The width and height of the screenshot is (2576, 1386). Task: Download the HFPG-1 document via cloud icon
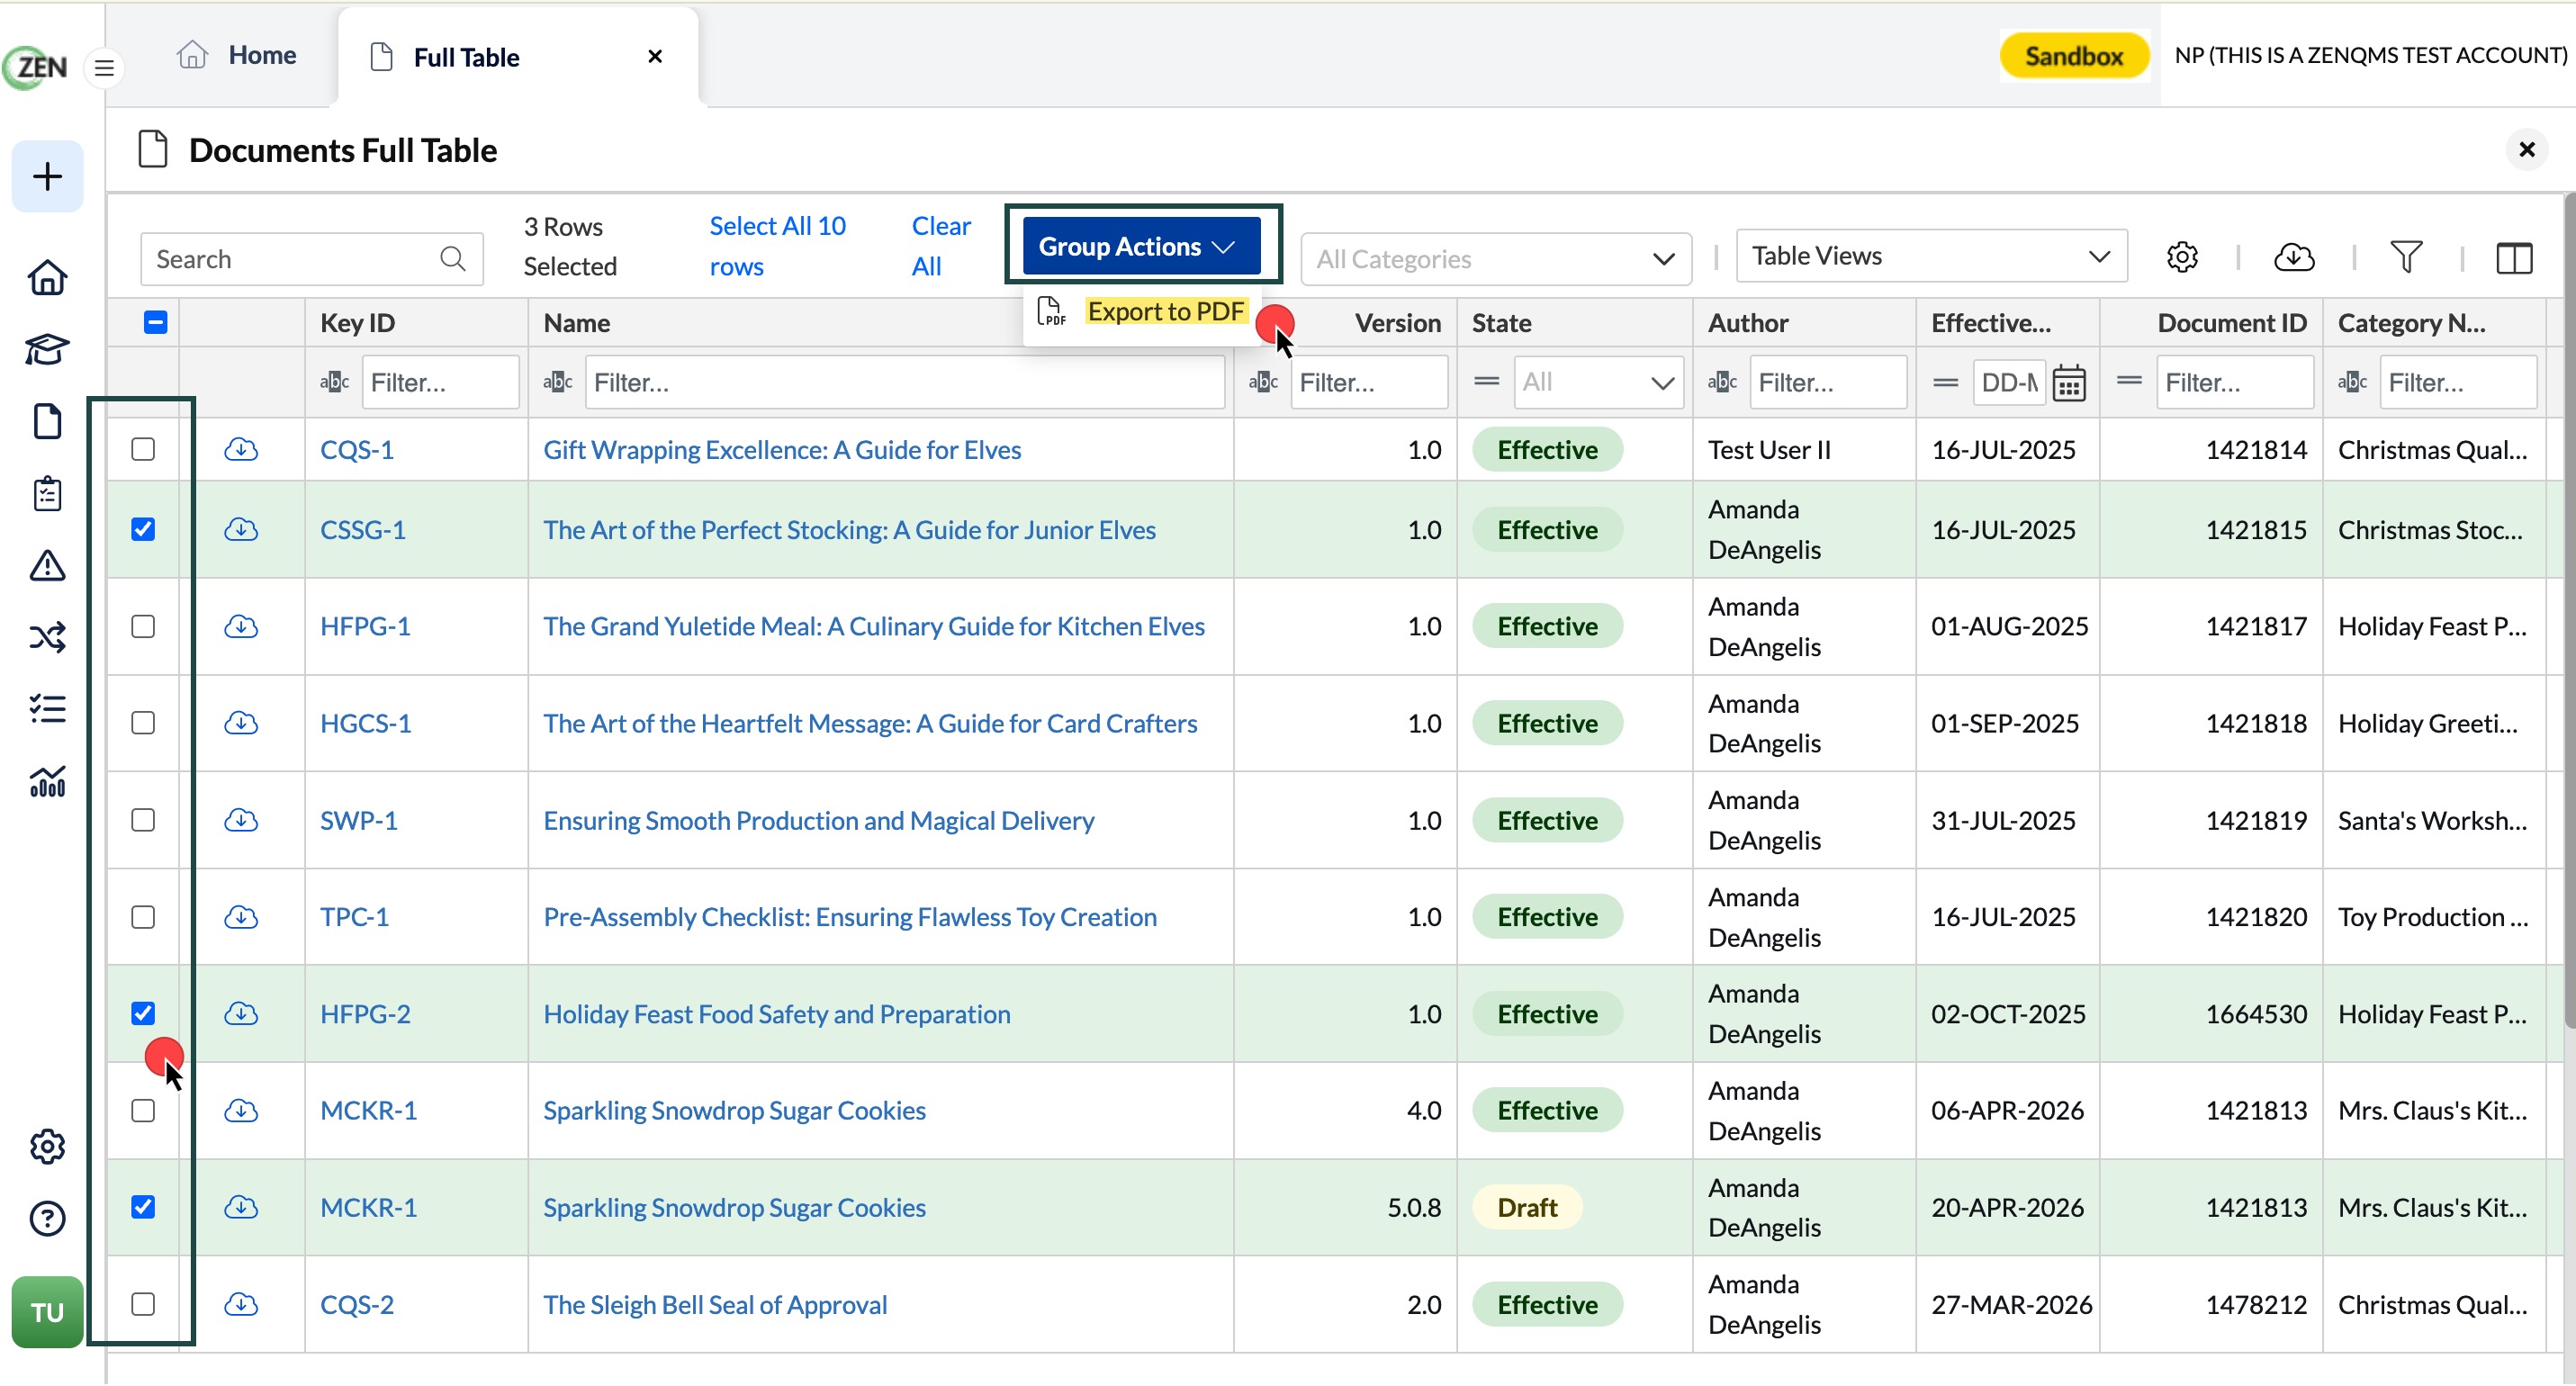click(x=241, y=627)
